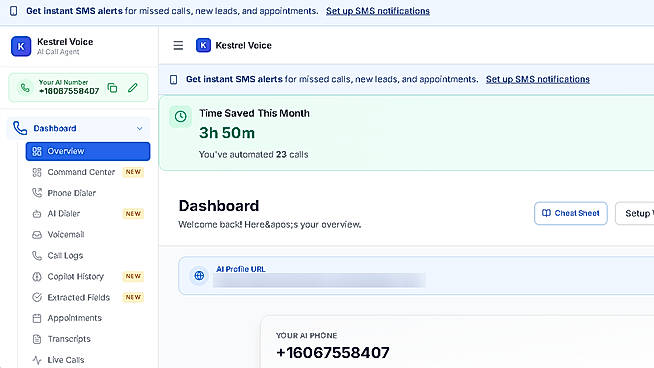Click the large +16067558407 under Your AI Phone

[333, 353]
